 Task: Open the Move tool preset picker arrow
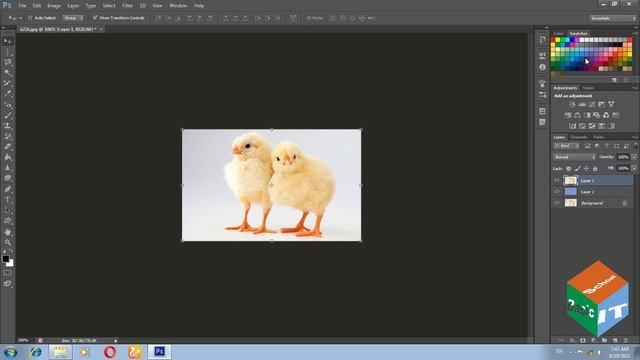(x=20, y=18)
